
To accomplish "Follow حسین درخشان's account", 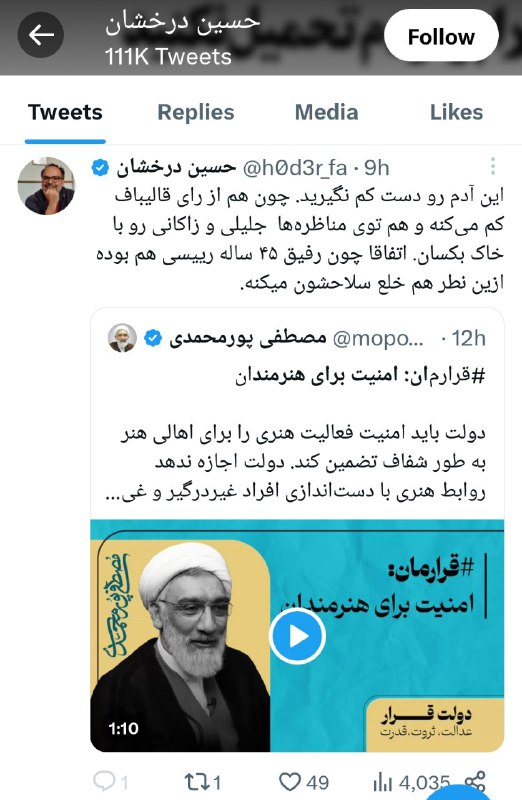I will [441, 37].
